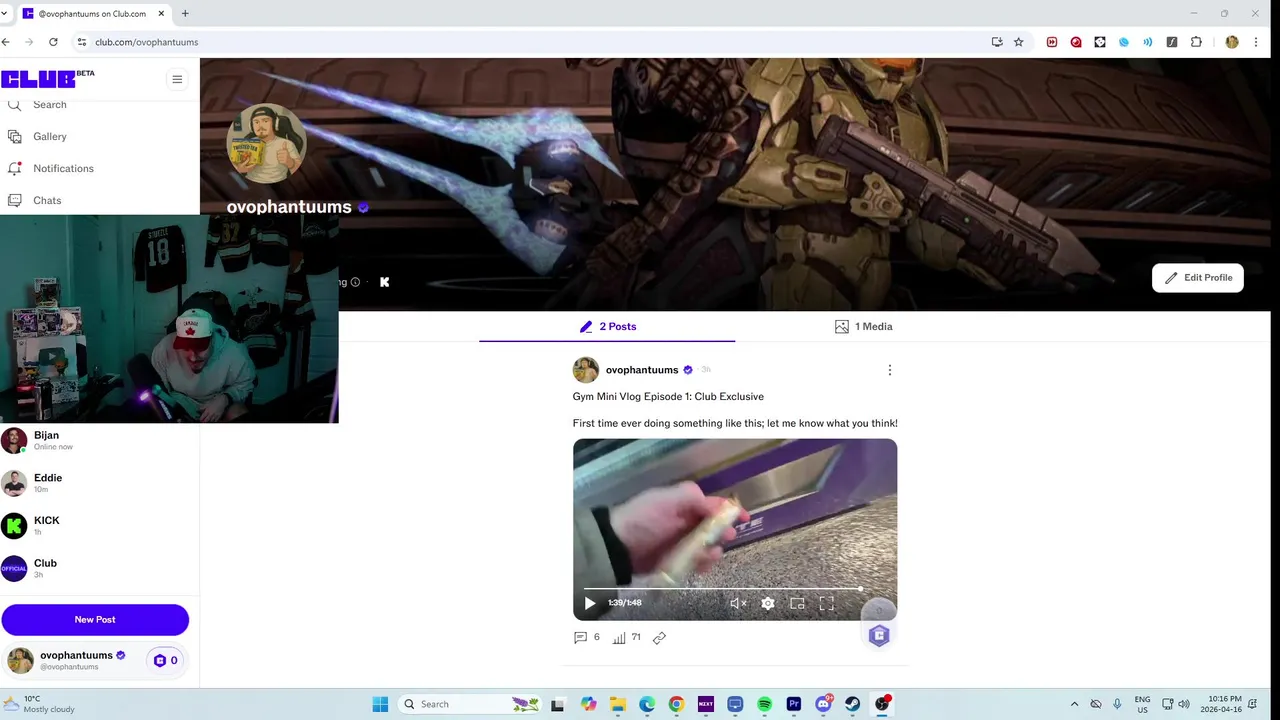Open the Chrome three-dot menu
Screen dimensions: 1280x720
coord(1256,42)
